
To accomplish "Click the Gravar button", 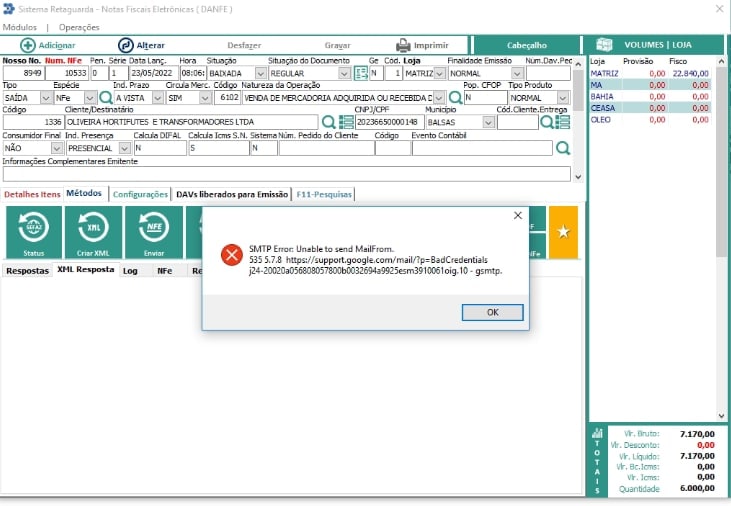I will (x=338, y=45).
